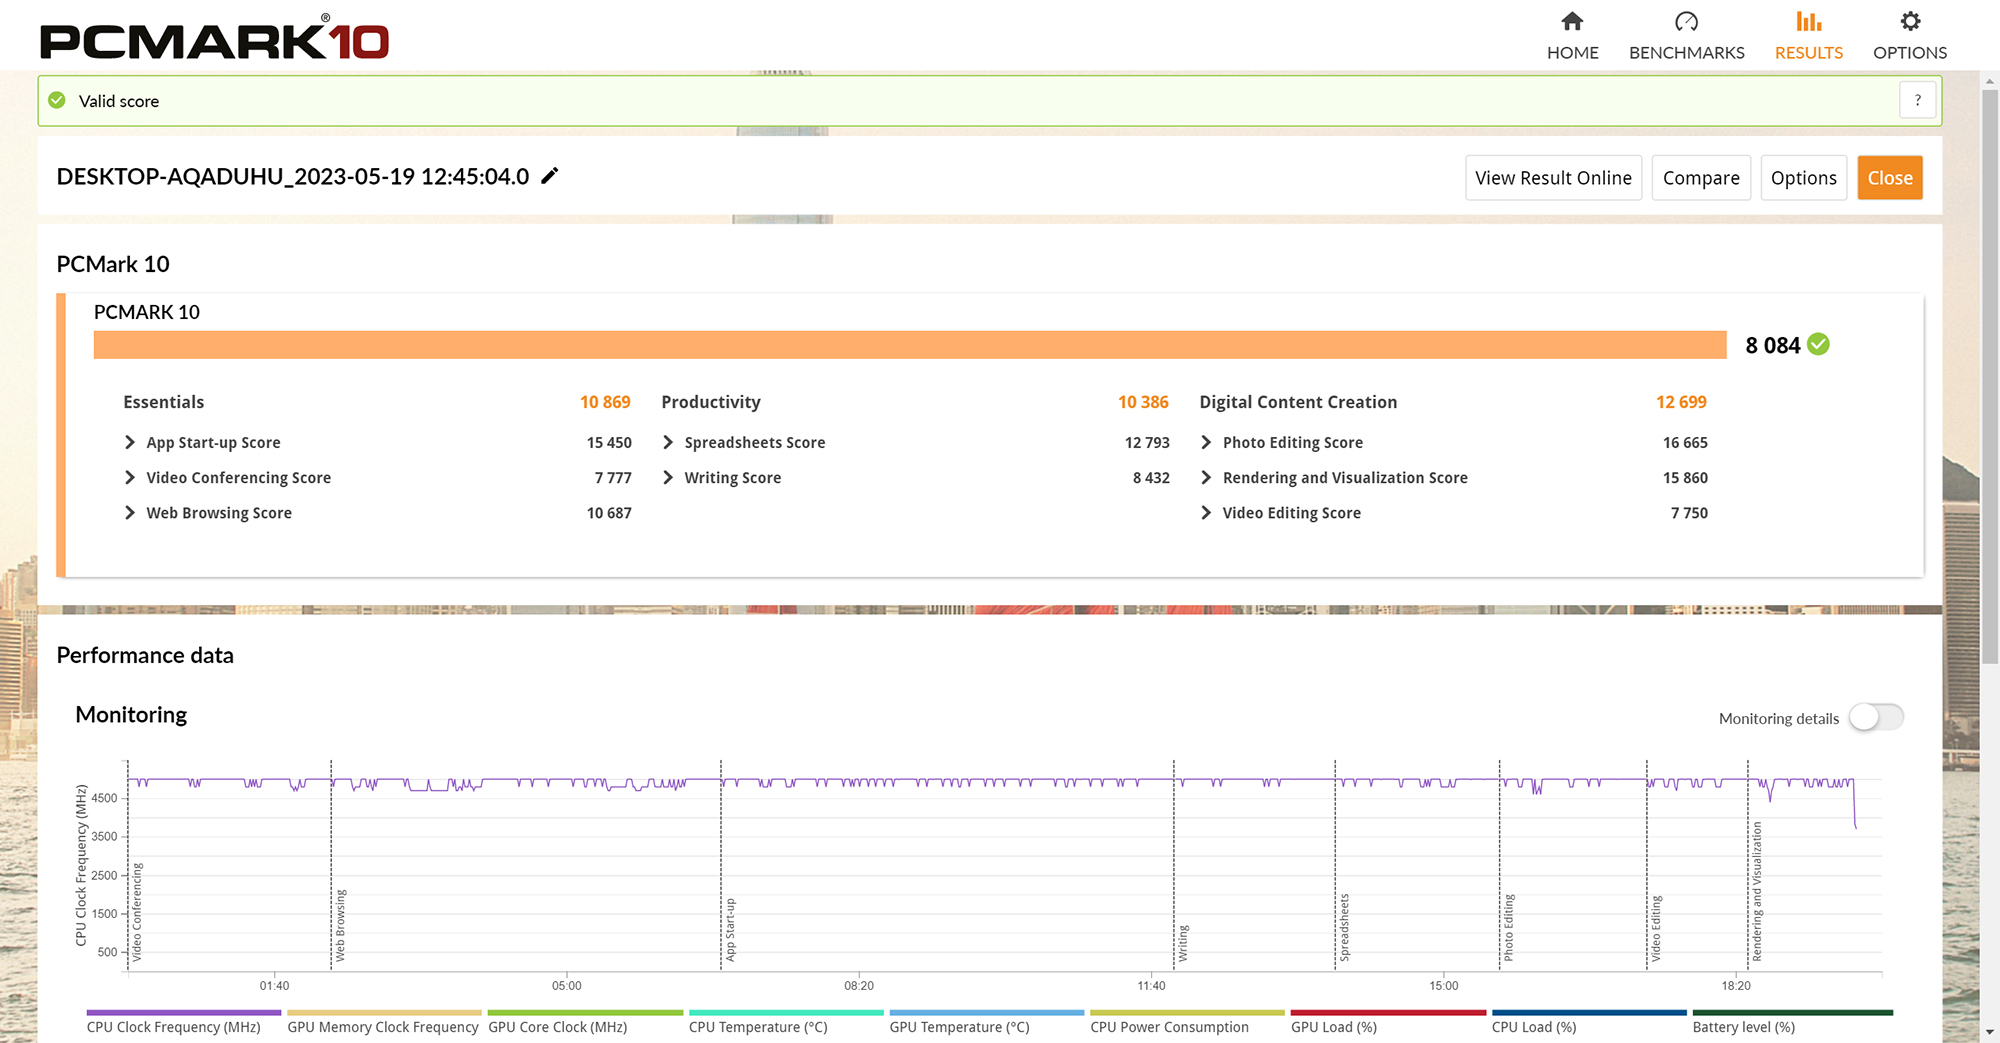This screenshot has height=1043, width=2000.
Task: Click result title DESKTOP-AQADUHU_2023-05-19
Action: pyautogui.click(x=293, y=176)
